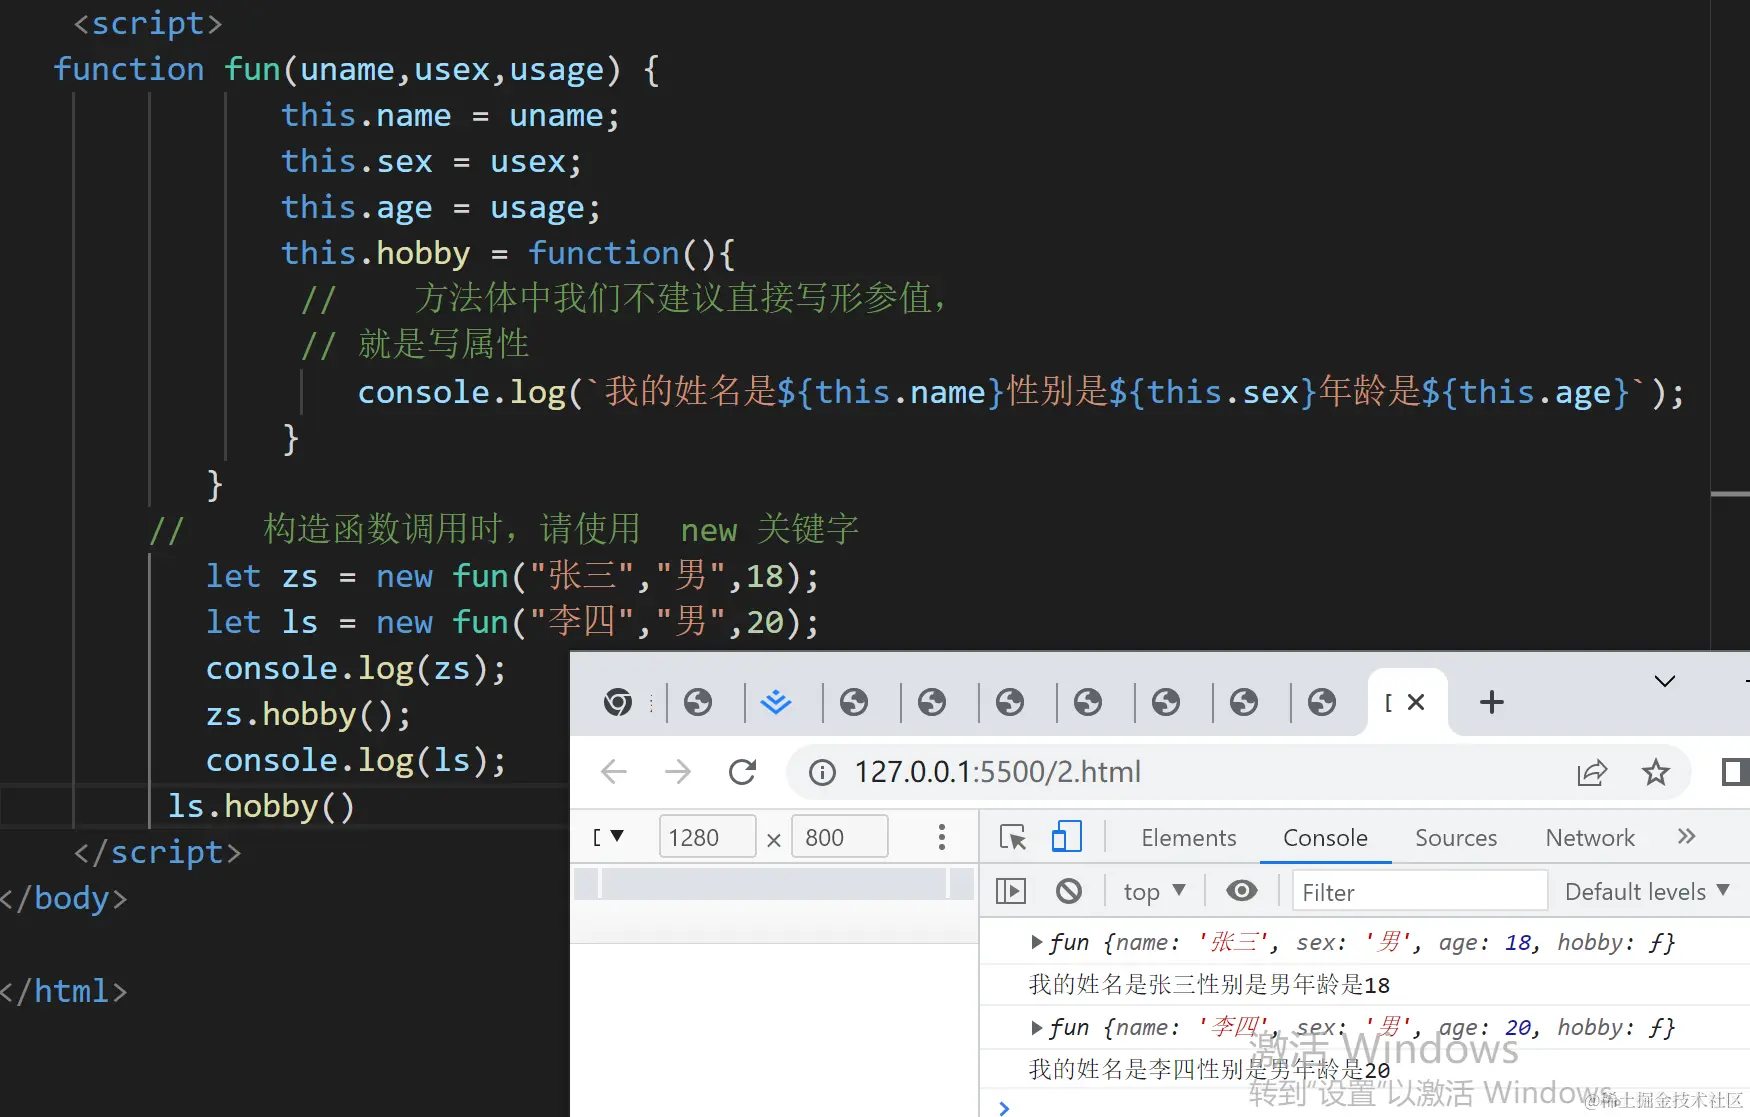Screen dimensions: 1750x1117
Task: Select the opening <script> tag in editor
Action: coord(148,23)
